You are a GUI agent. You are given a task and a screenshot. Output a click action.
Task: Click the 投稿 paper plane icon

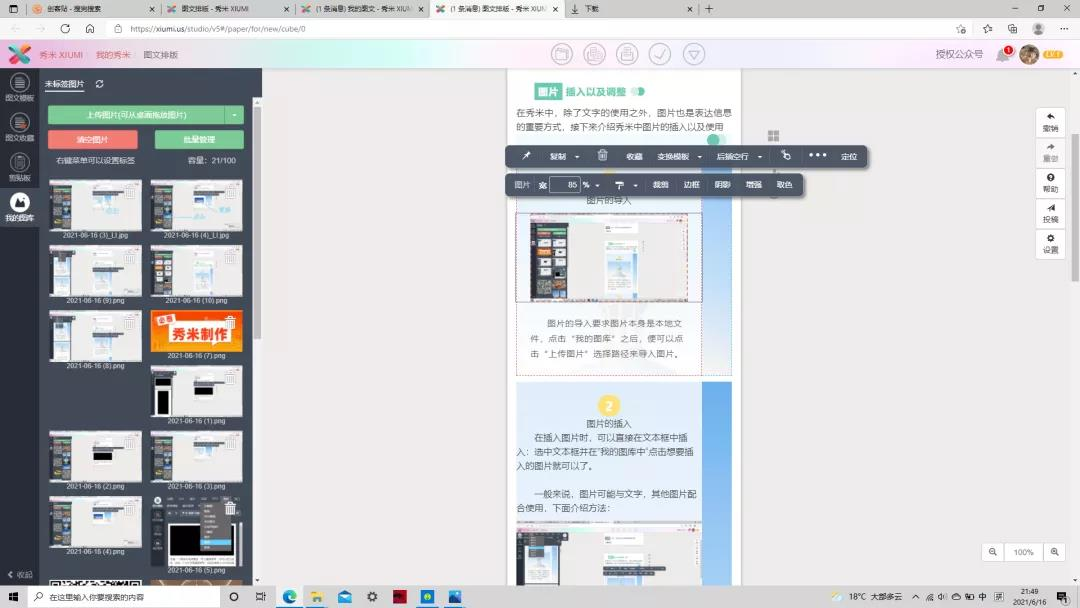pyautogui.click(x=1050, y=213)
